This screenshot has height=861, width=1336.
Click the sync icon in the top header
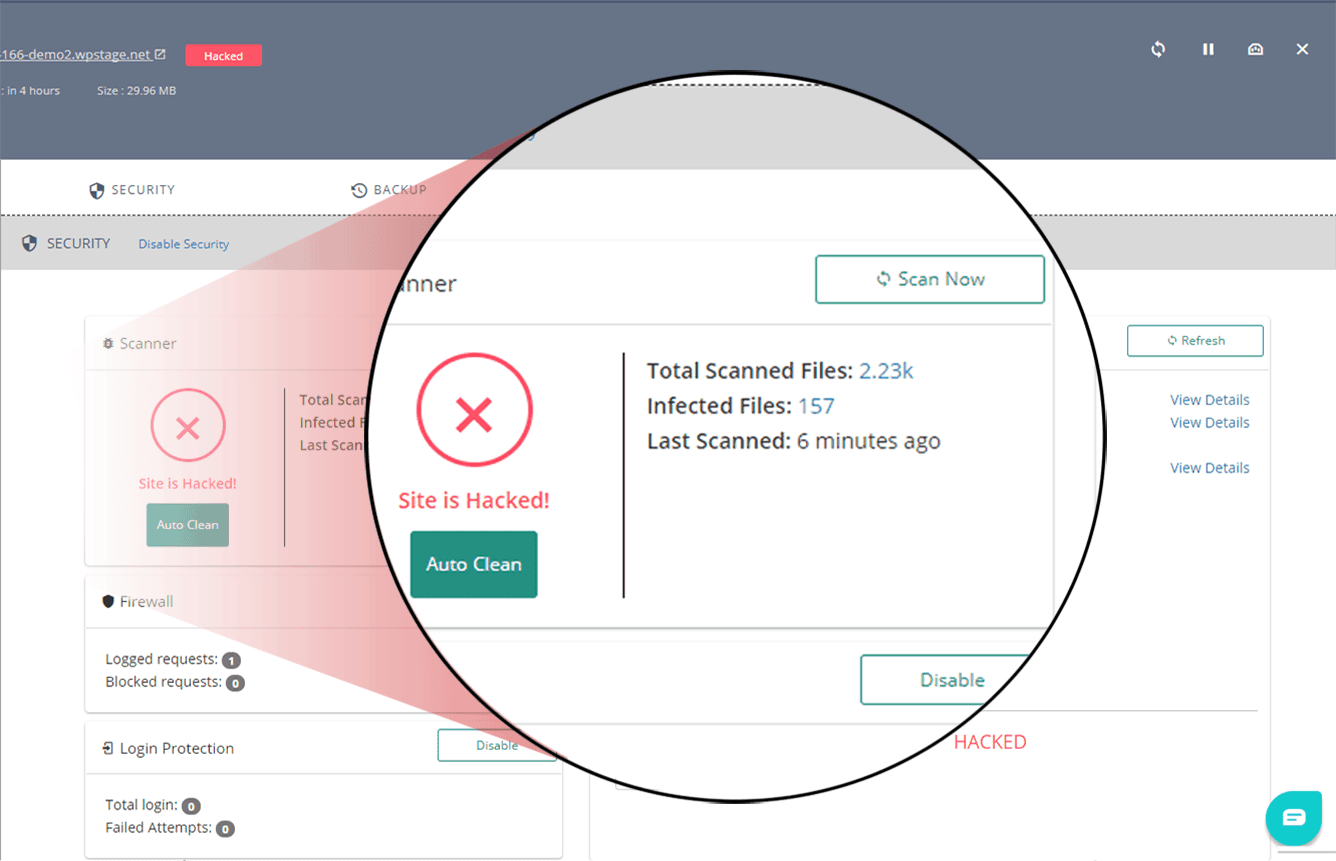1158,49
